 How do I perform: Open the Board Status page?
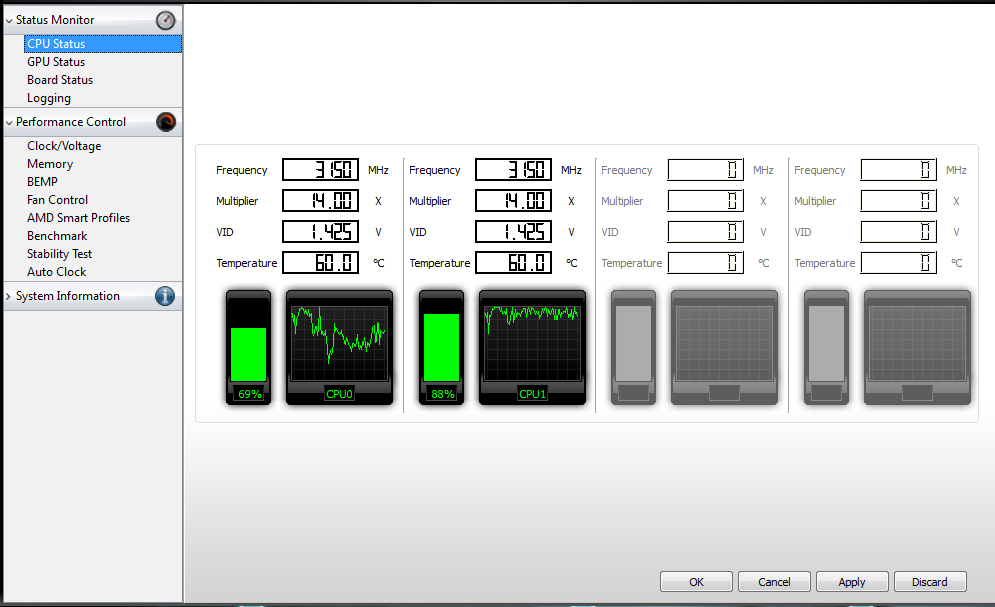point(60,80)
